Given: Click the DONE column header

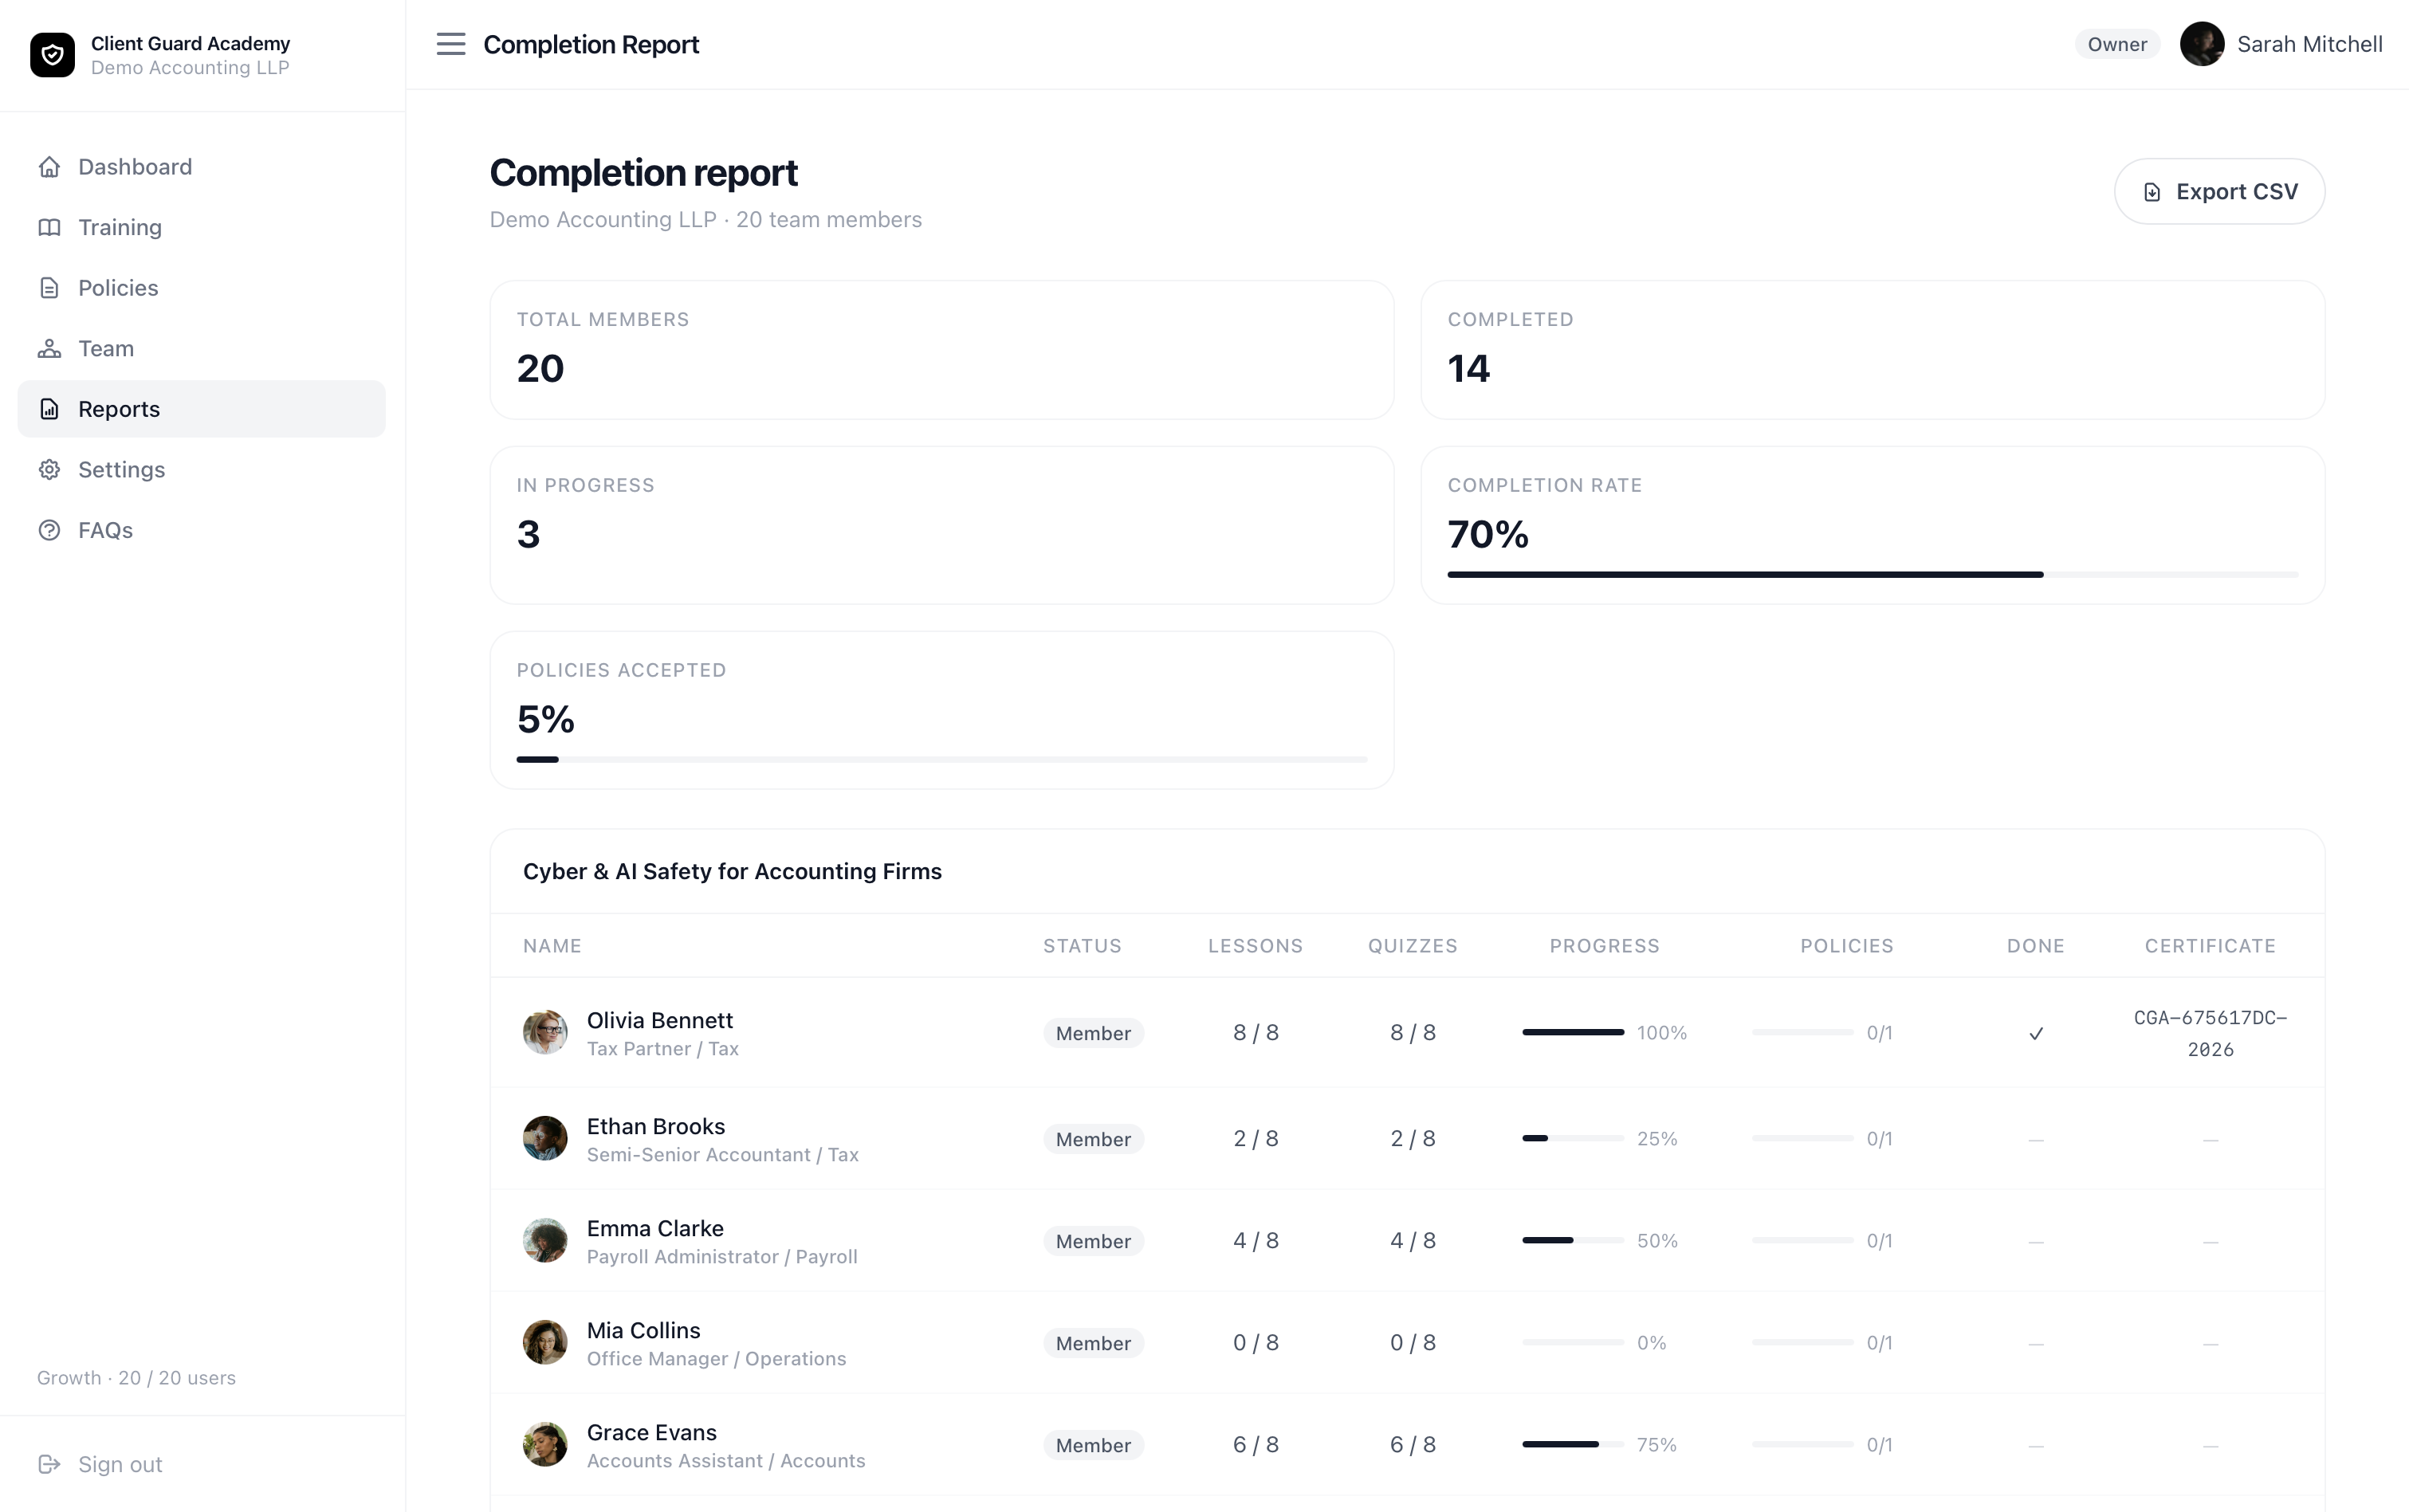Looking at the screenshot, I should [2035, 946].
